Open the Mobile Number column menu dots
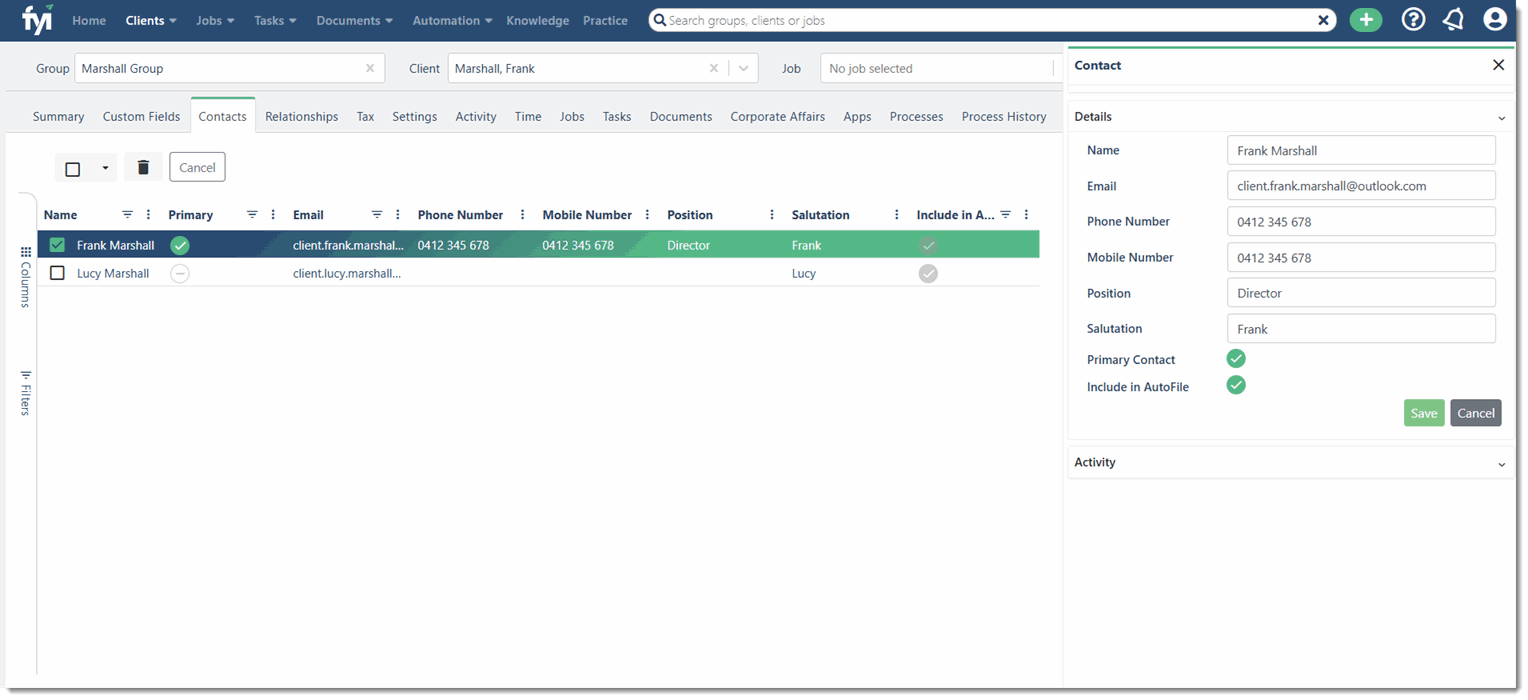 (648, 215)
